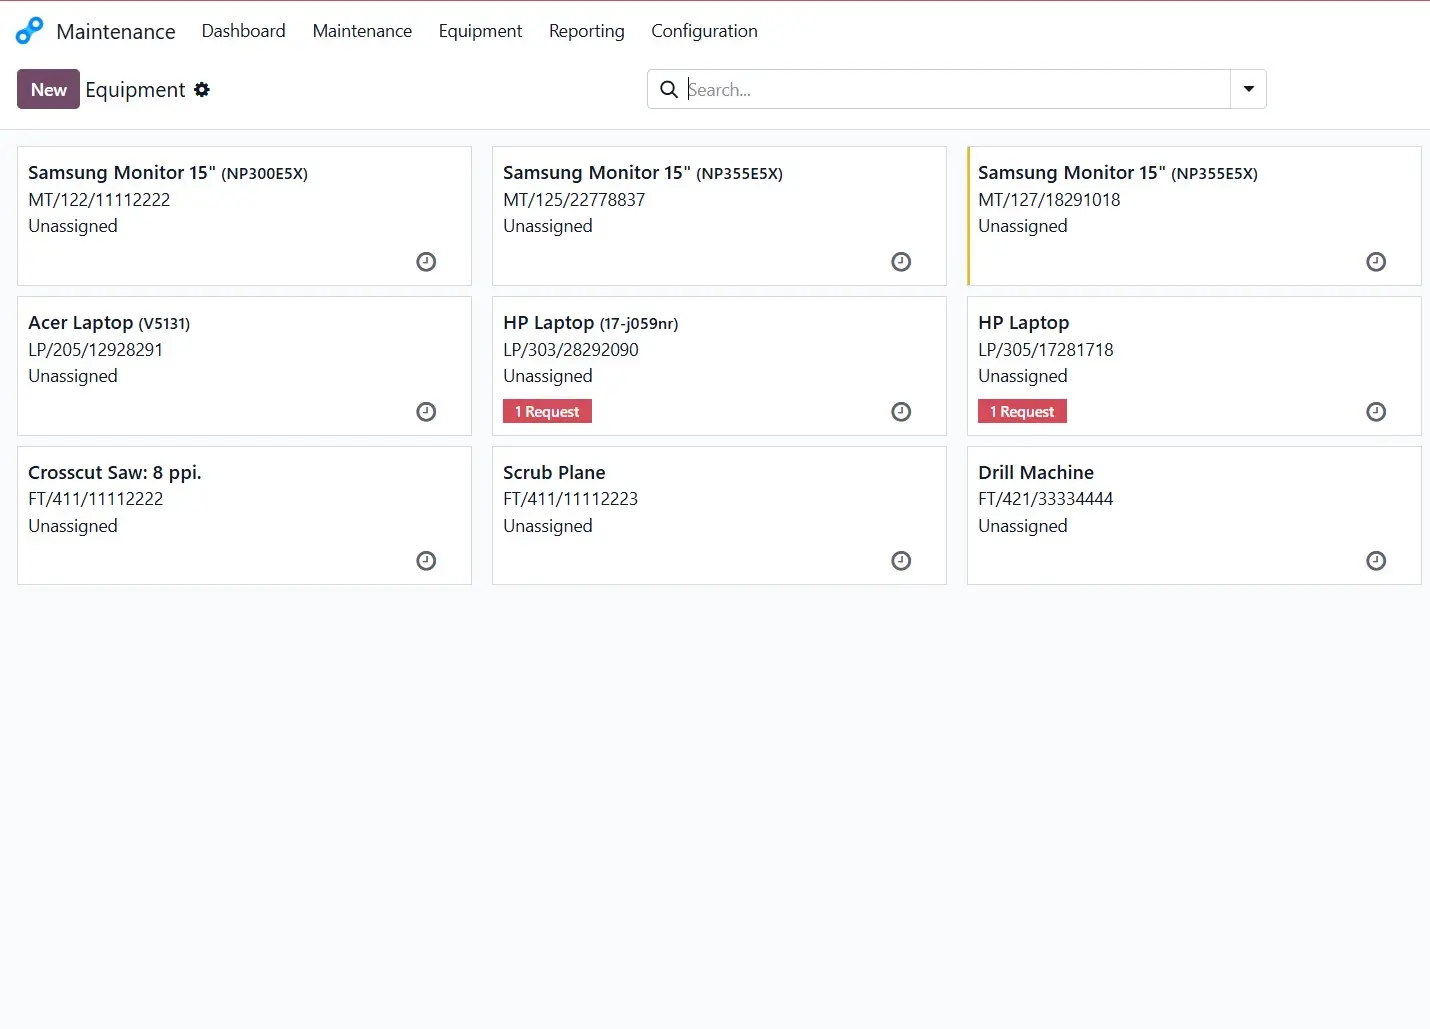Click Unassigned label on Drill Machine card

tap(1023, 526)
